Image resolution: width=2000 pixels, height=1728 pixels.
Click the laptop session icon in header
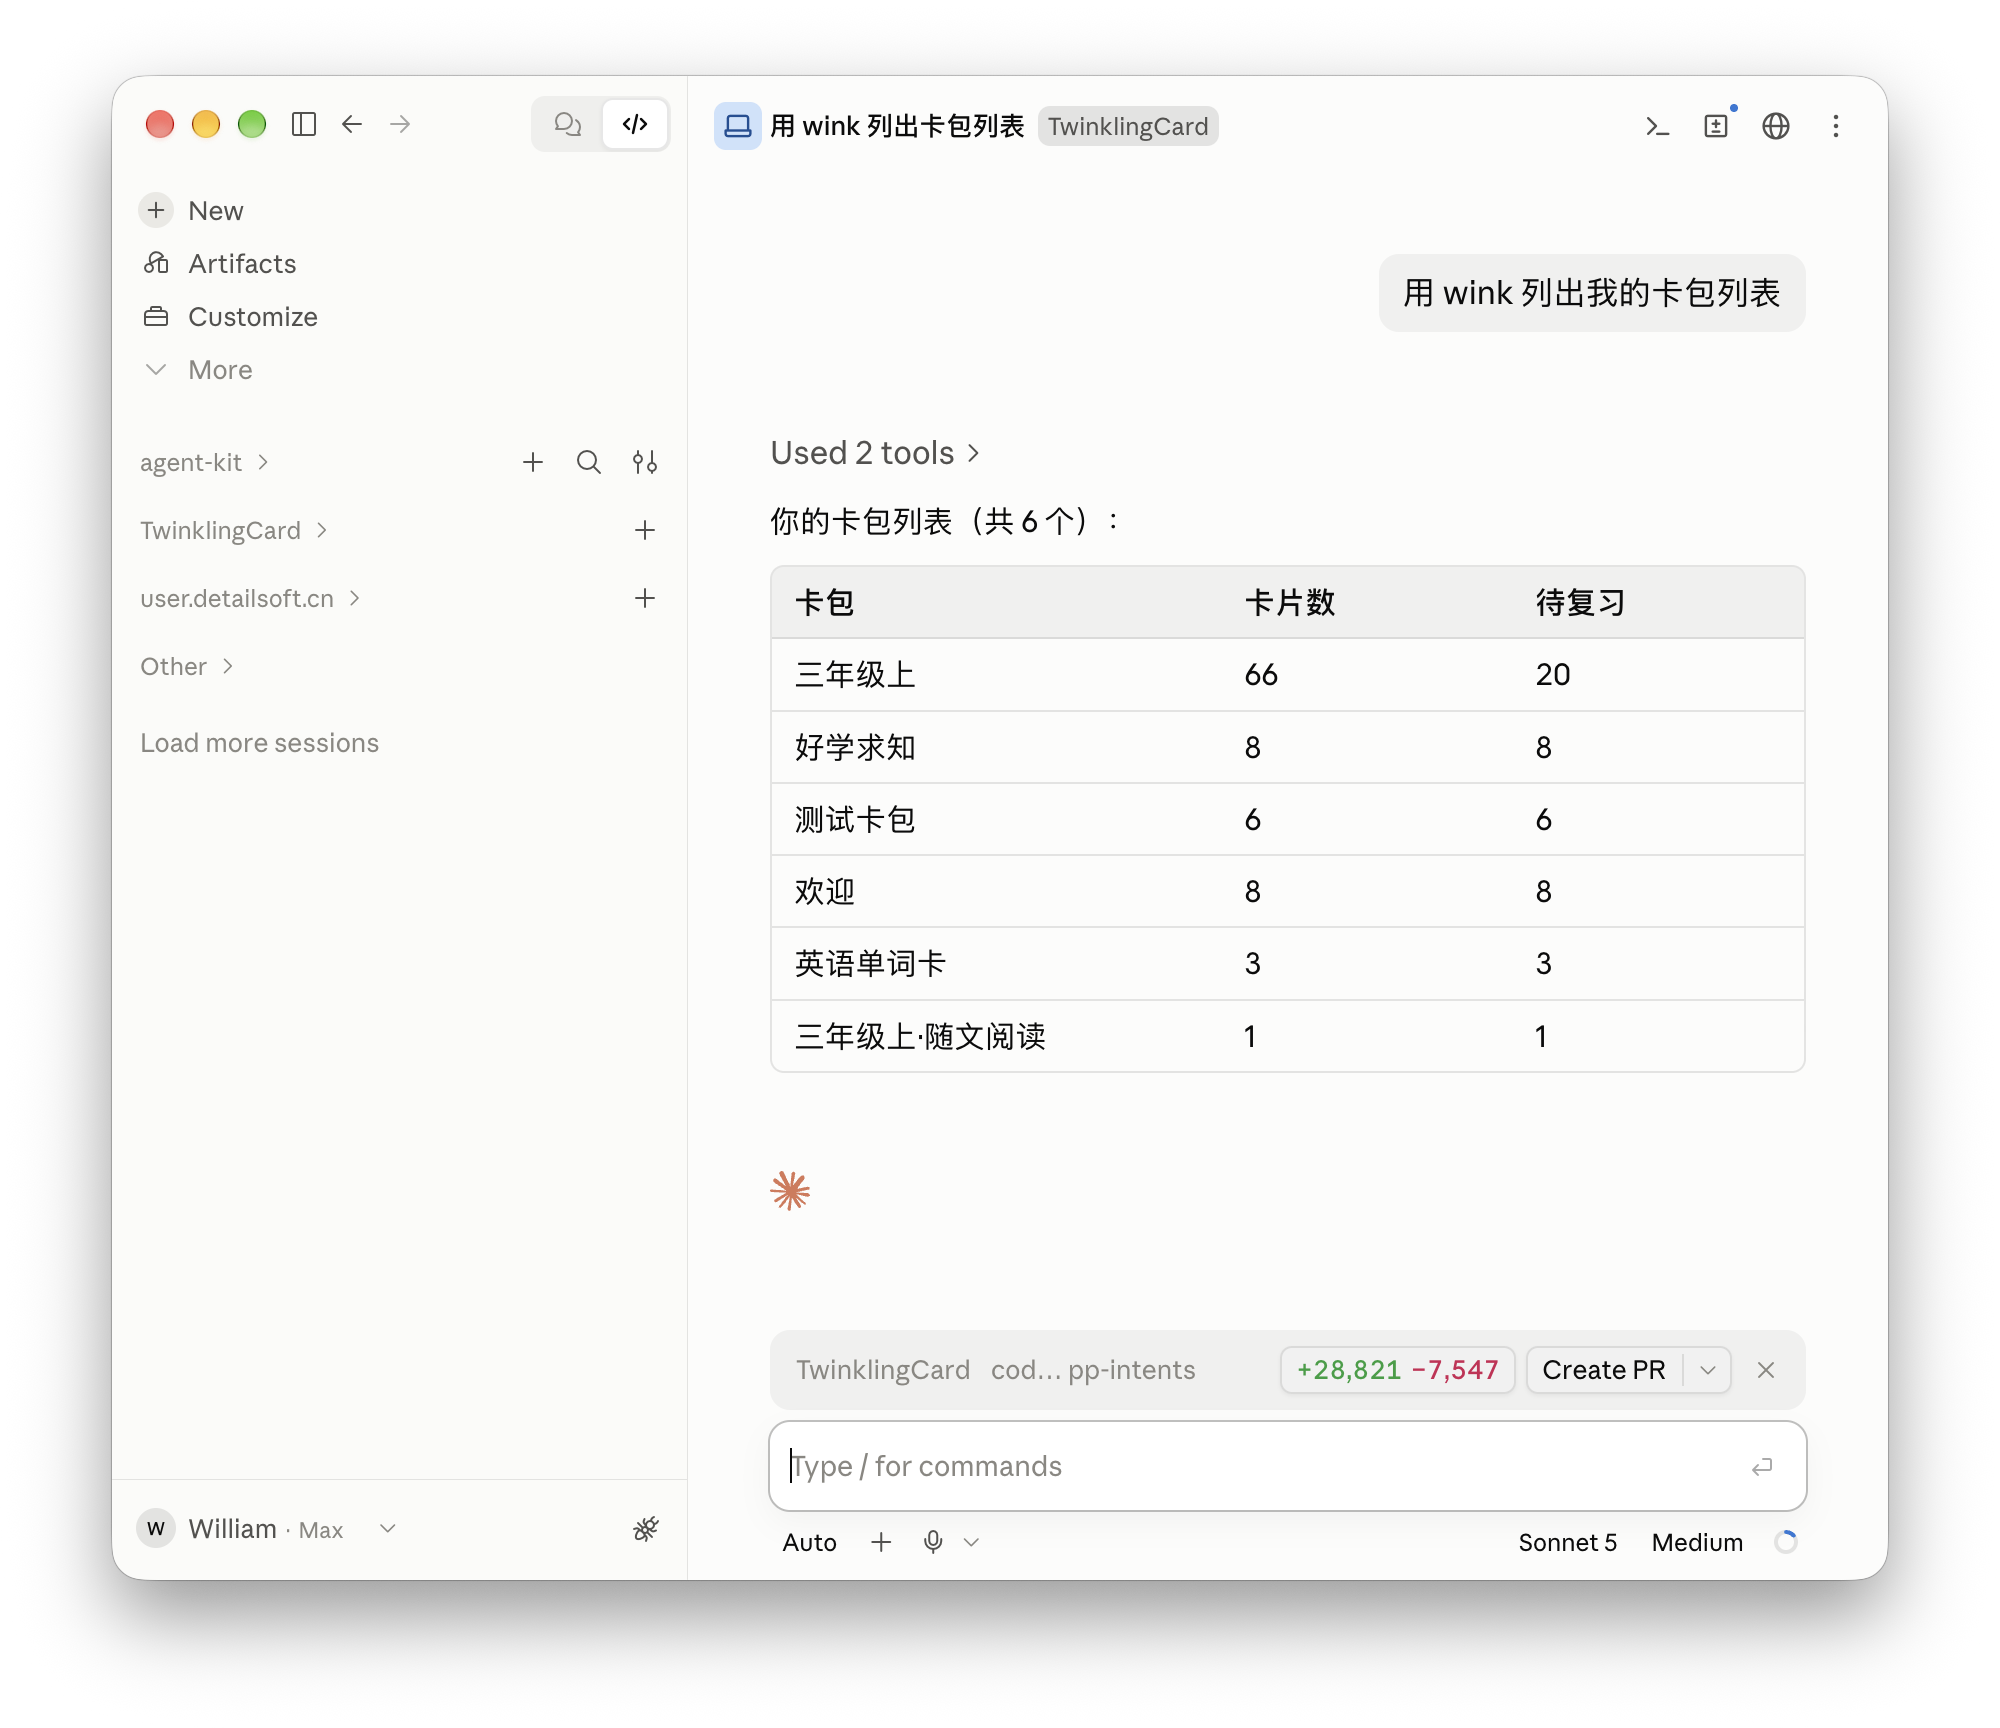[738, 126]
